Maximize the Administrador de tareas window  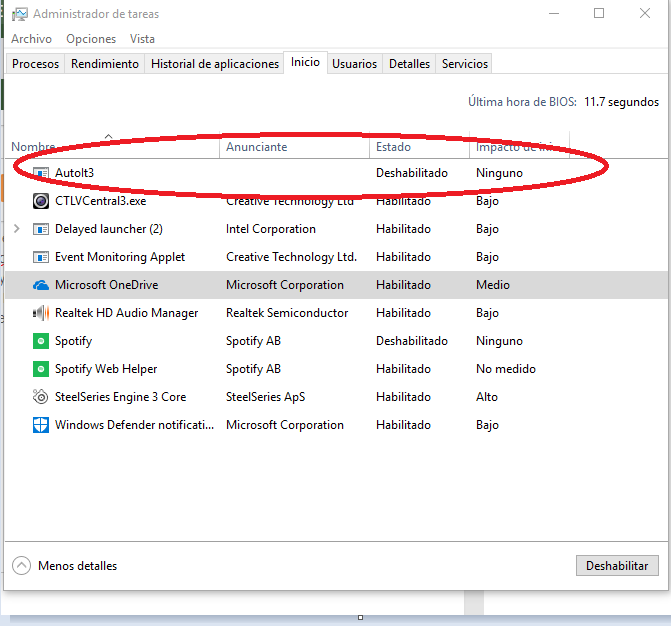599,13
